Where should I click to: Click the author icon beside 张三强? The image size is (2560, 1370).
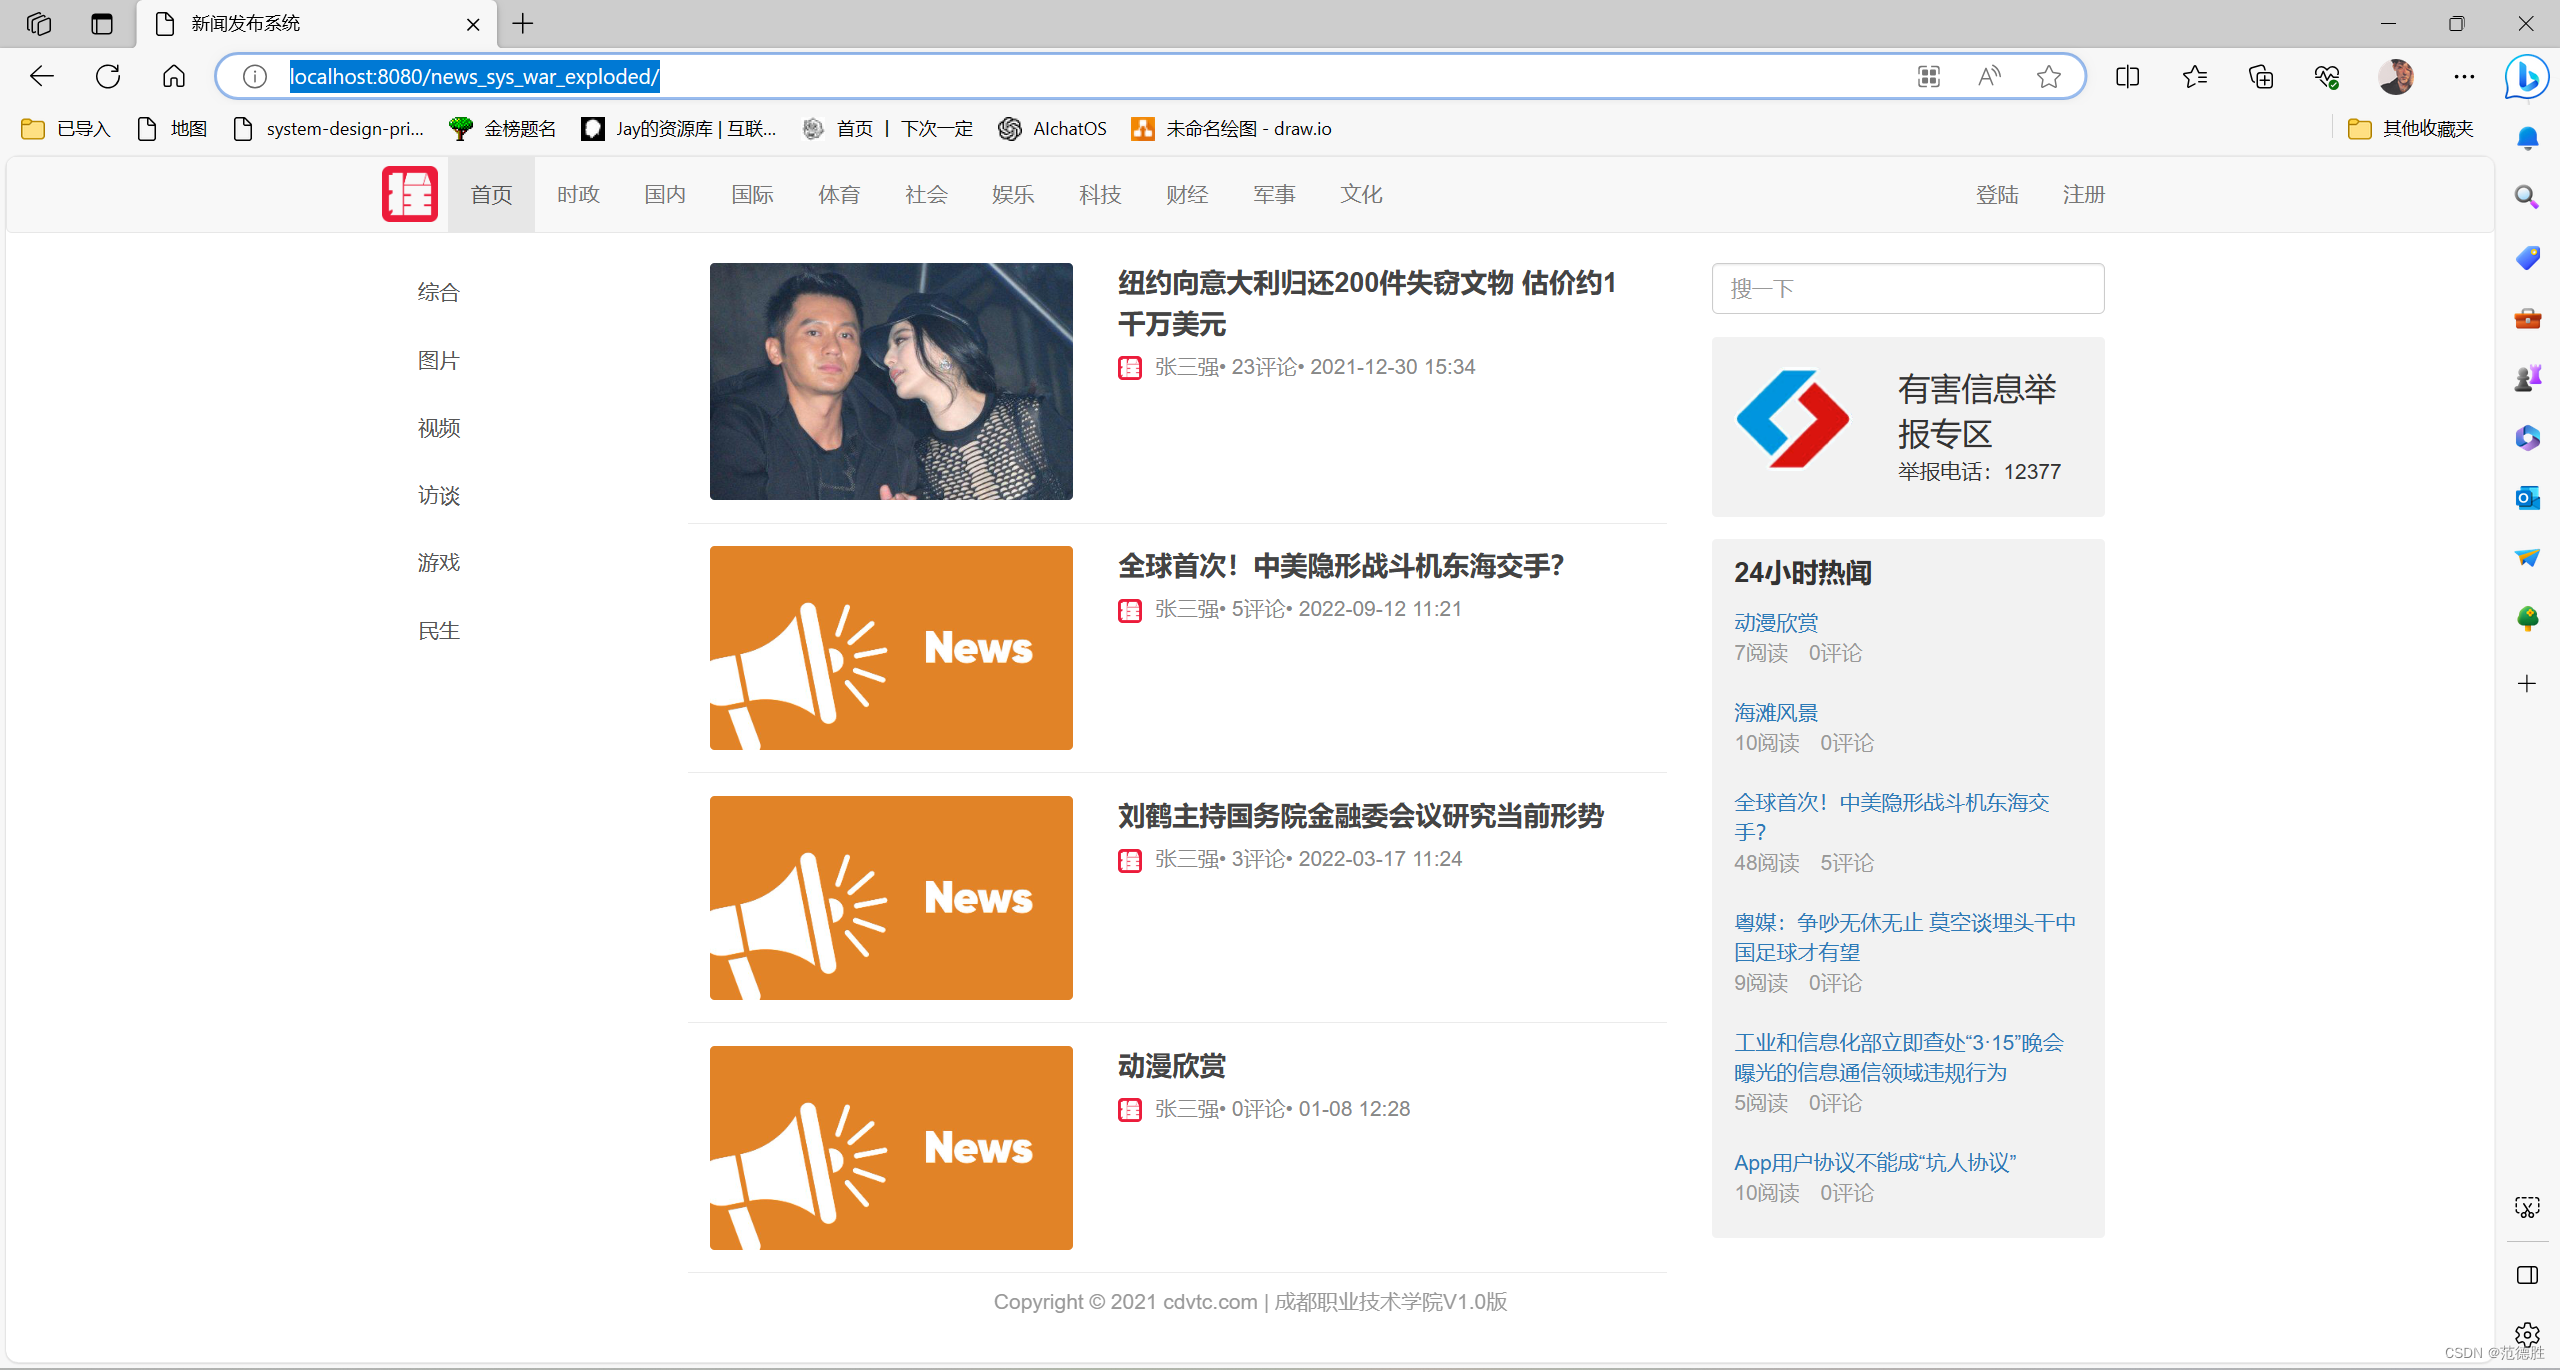[x=1129, y=367]
